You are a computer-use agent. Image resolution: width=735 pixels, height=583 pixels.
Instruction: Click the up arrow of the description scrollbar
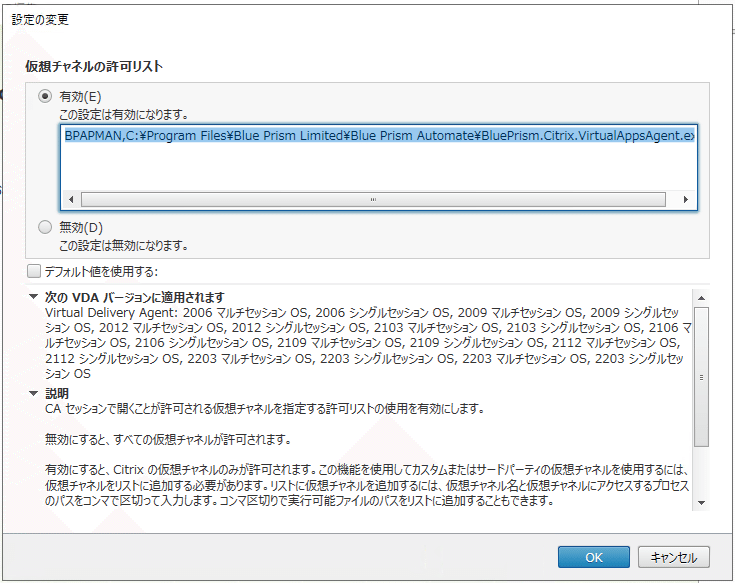pos(701,298)
